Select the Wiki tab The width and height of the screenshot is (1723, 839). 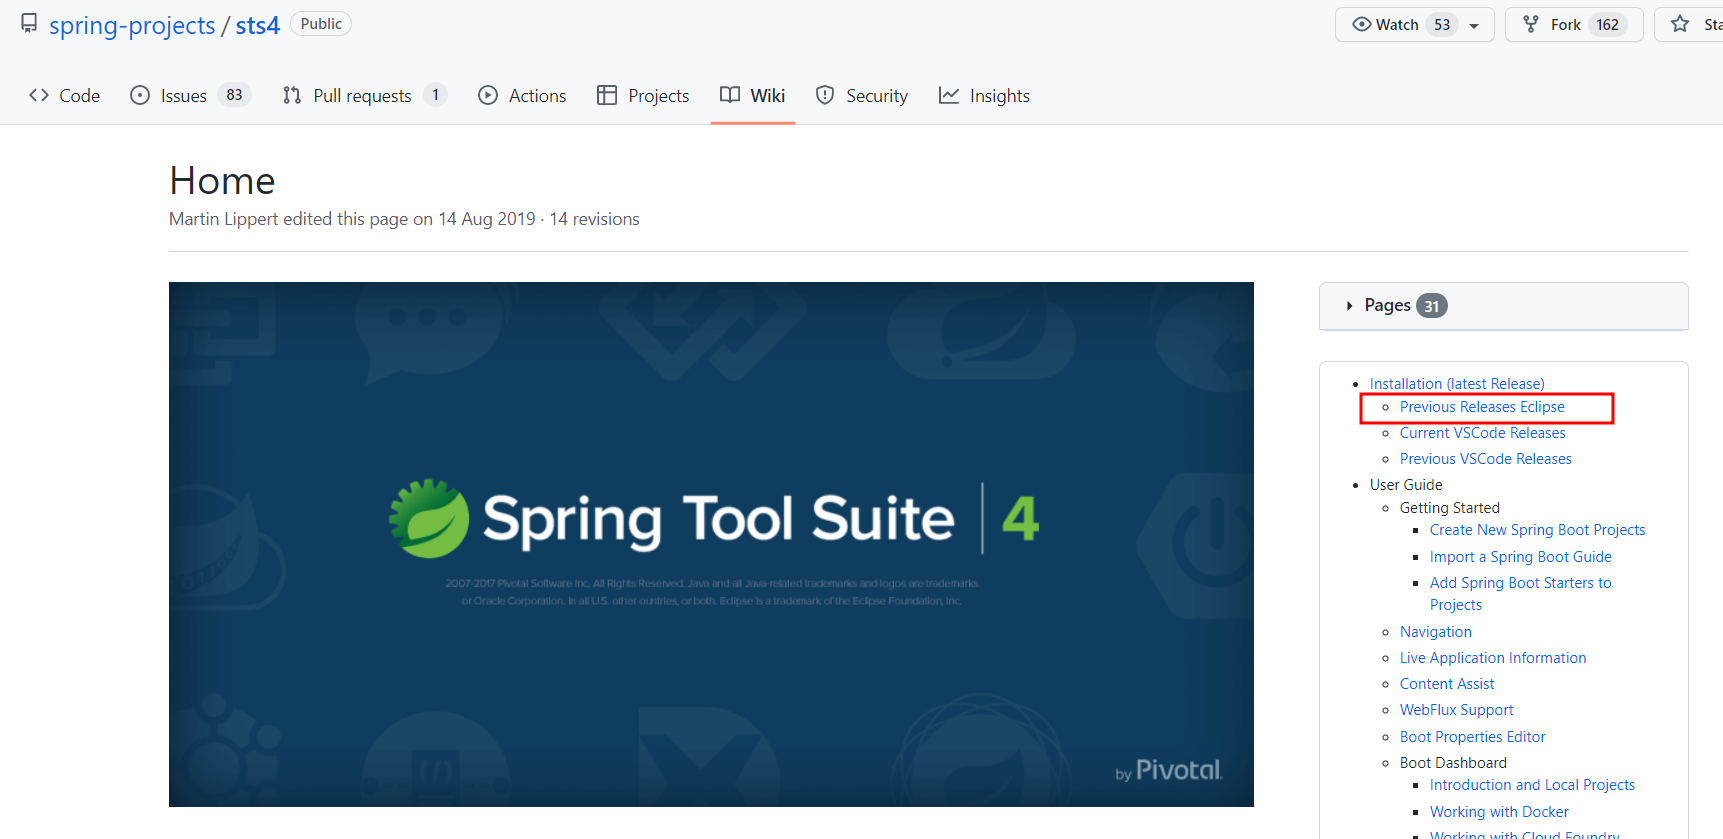tap(753, 95)
